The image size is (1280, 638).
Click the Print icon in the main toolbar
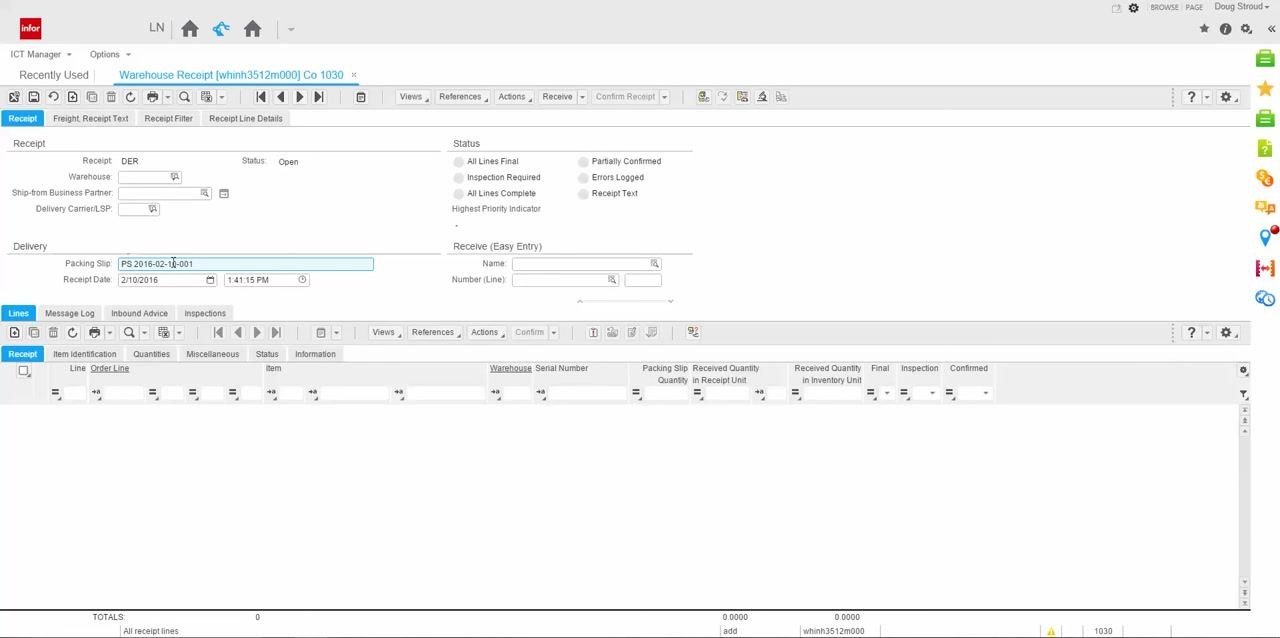point(152,97)
